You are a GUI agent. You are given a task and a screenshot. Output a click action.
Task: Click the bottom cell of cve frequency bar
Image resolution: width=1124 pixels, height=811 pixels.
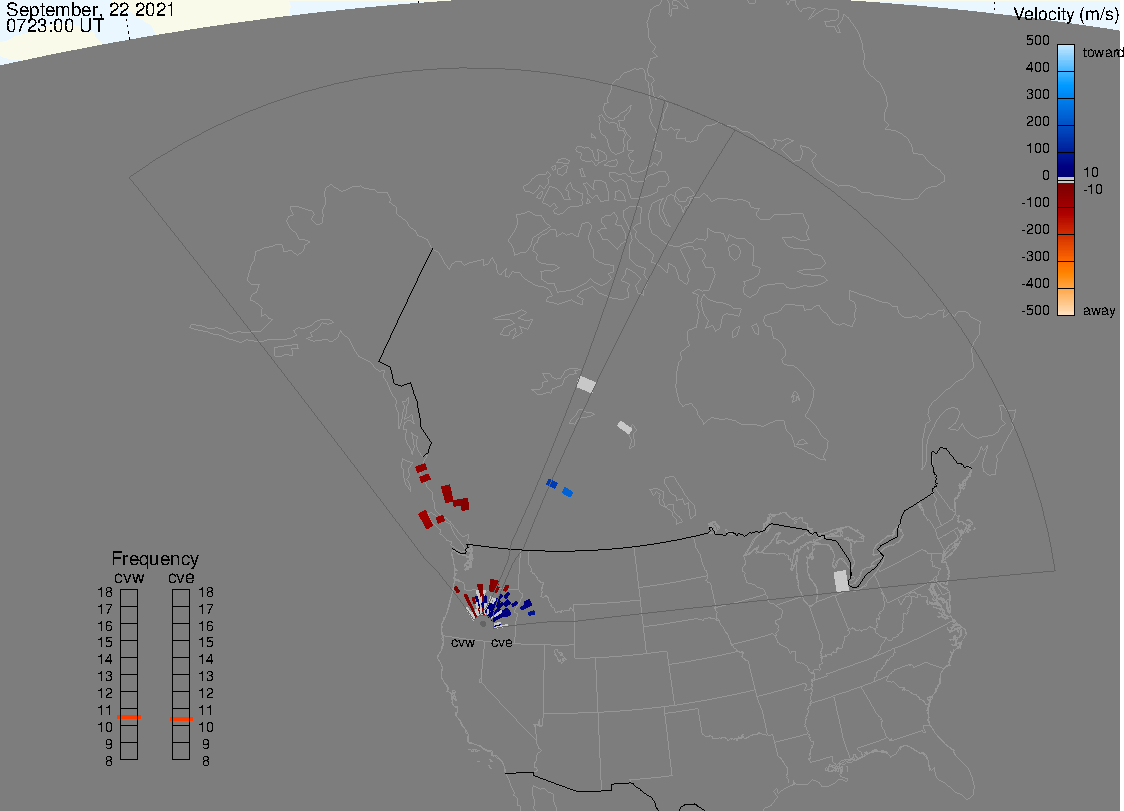181,751
